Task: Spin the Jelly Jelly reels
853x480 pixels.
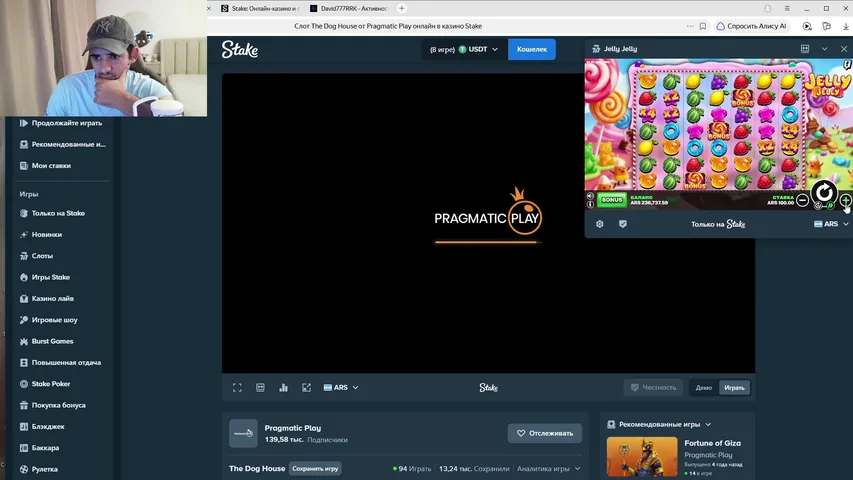Action: pyautogui.click(x=824, y=192)
